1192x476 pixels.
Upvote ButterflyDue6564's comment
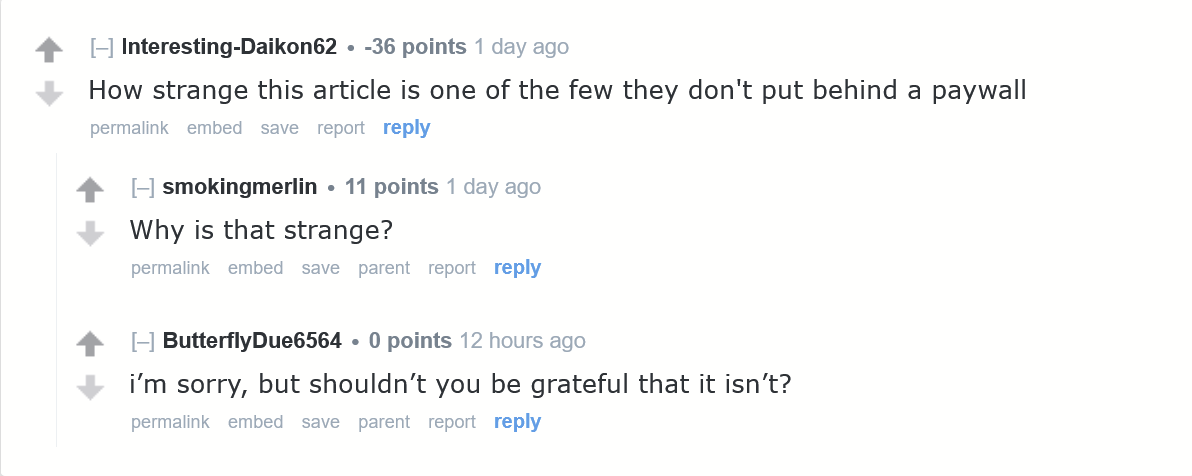(90, 344)
